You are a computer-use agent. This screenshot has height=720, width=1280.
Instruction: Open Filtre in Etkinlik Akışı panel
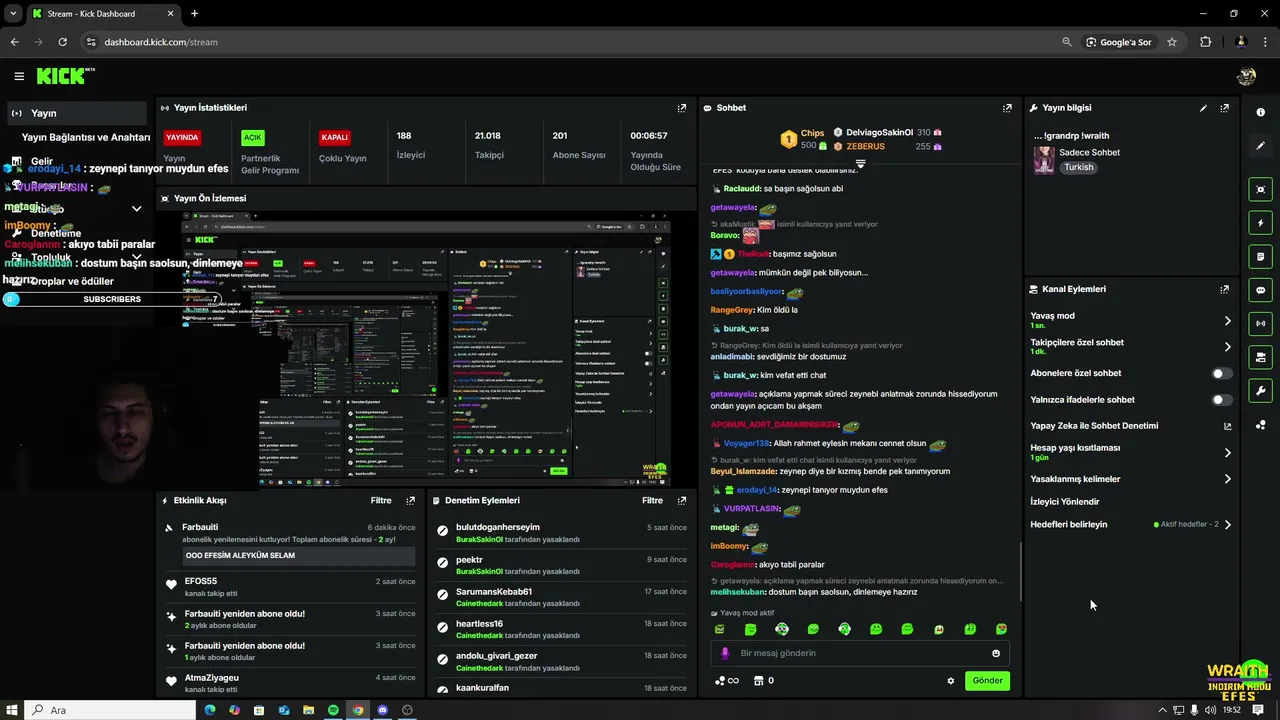click(x=381, y=500)
